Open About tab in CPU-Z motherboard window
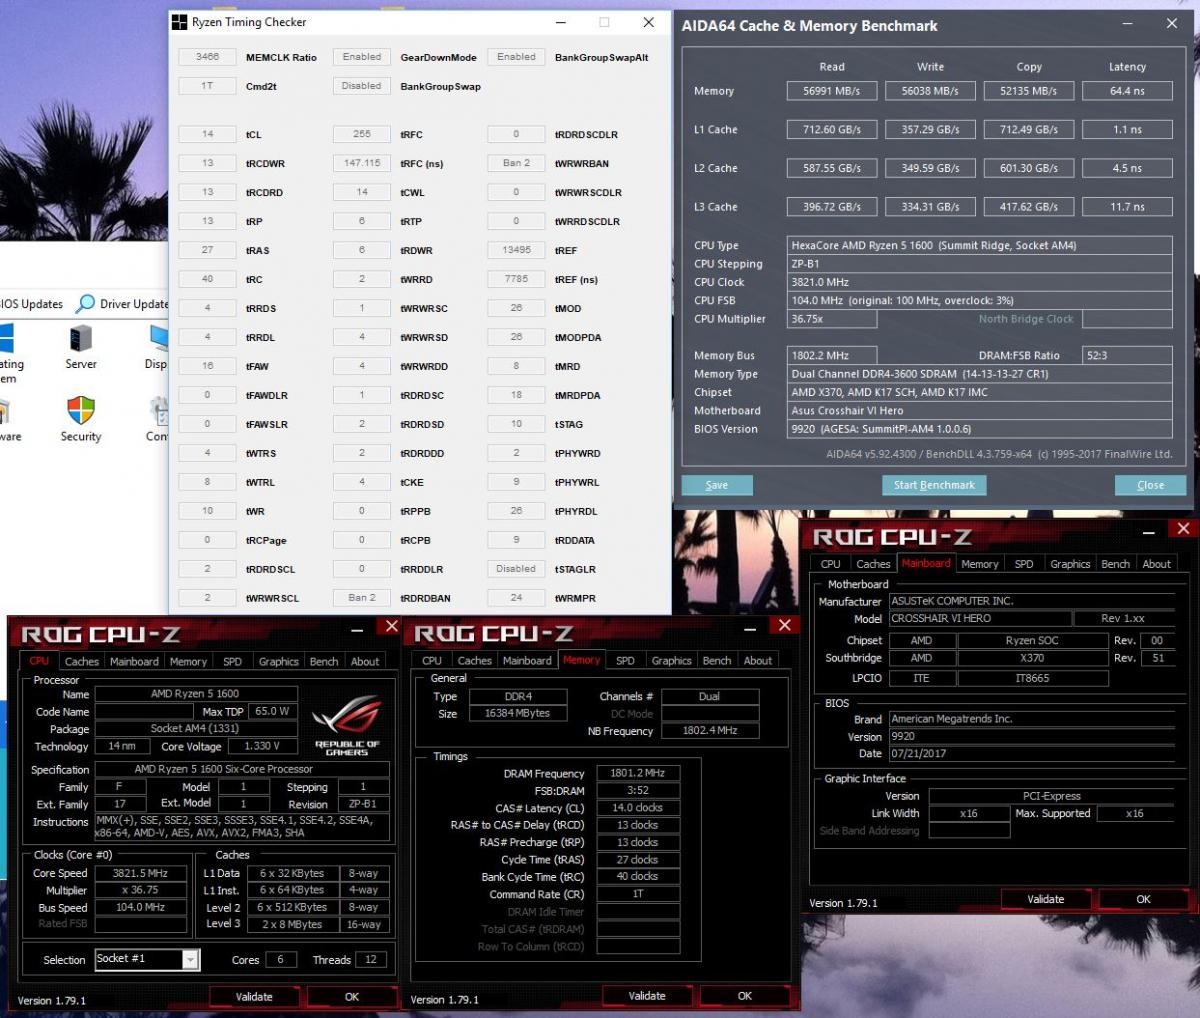 point(1157,564)
